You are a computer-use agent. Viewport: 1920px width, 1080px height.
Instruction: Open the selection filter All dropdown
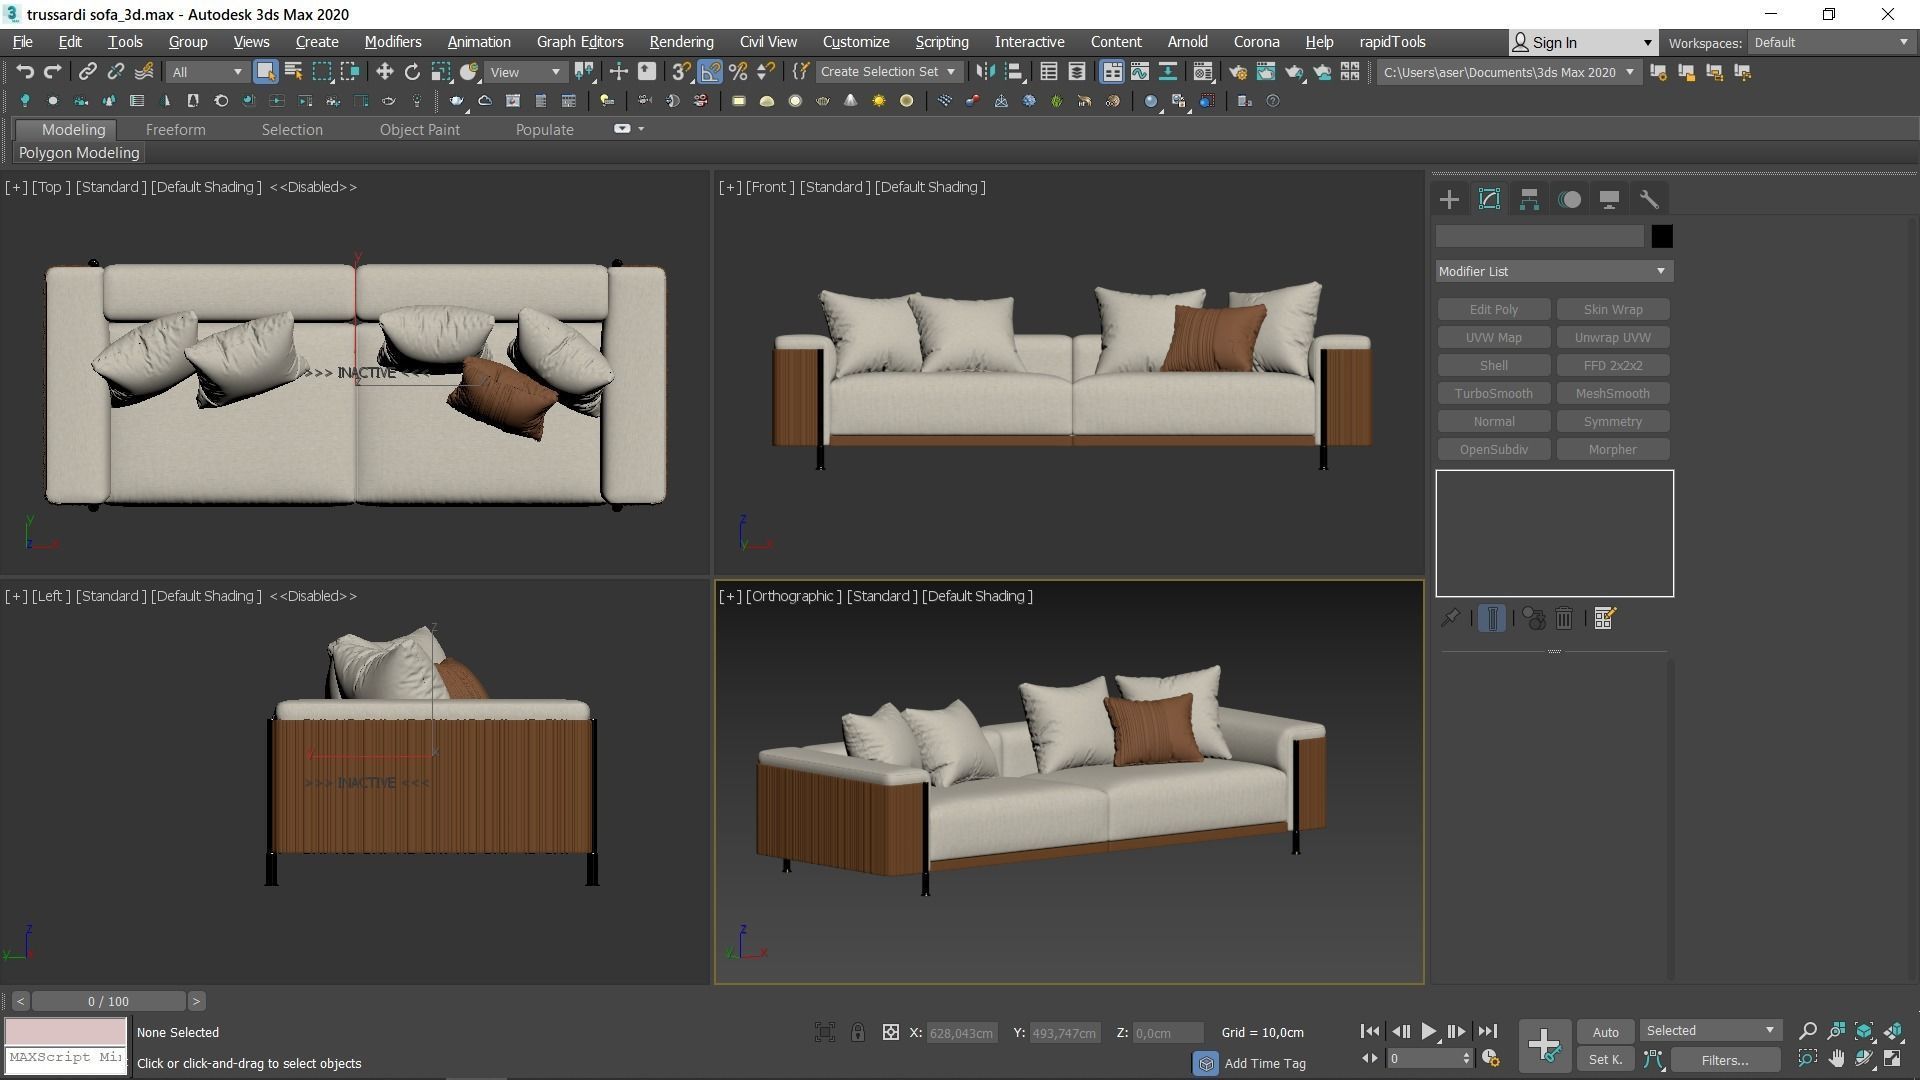pyautogui.click(x=207, y=72)
